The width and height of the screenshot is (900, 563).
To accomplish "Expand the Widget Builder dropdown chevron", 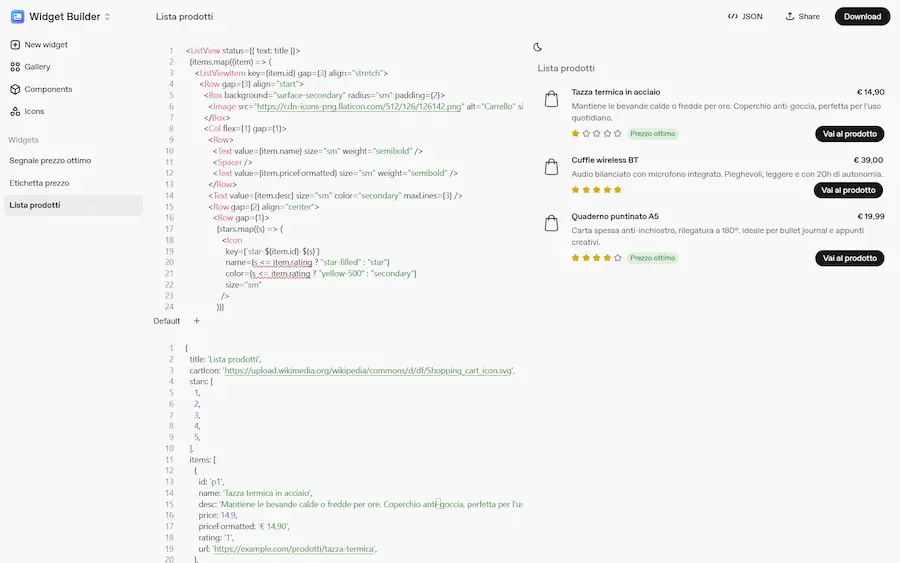I will pyautogui.click(x=107, y=17).
